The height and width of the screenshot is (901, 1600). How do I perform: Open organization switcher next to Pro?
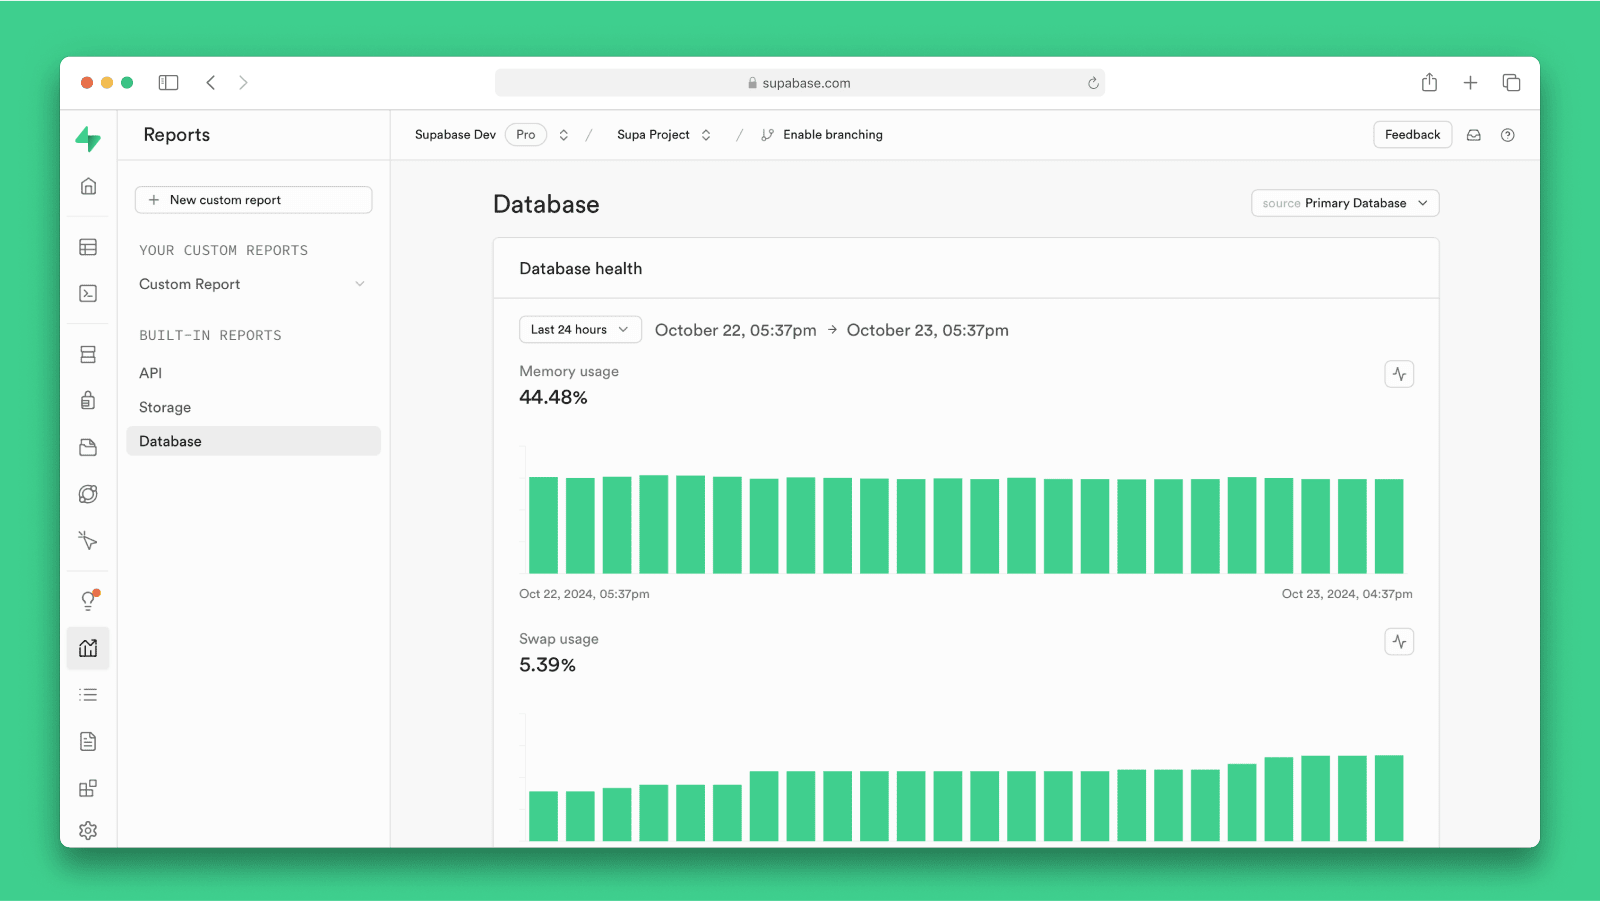564,135
